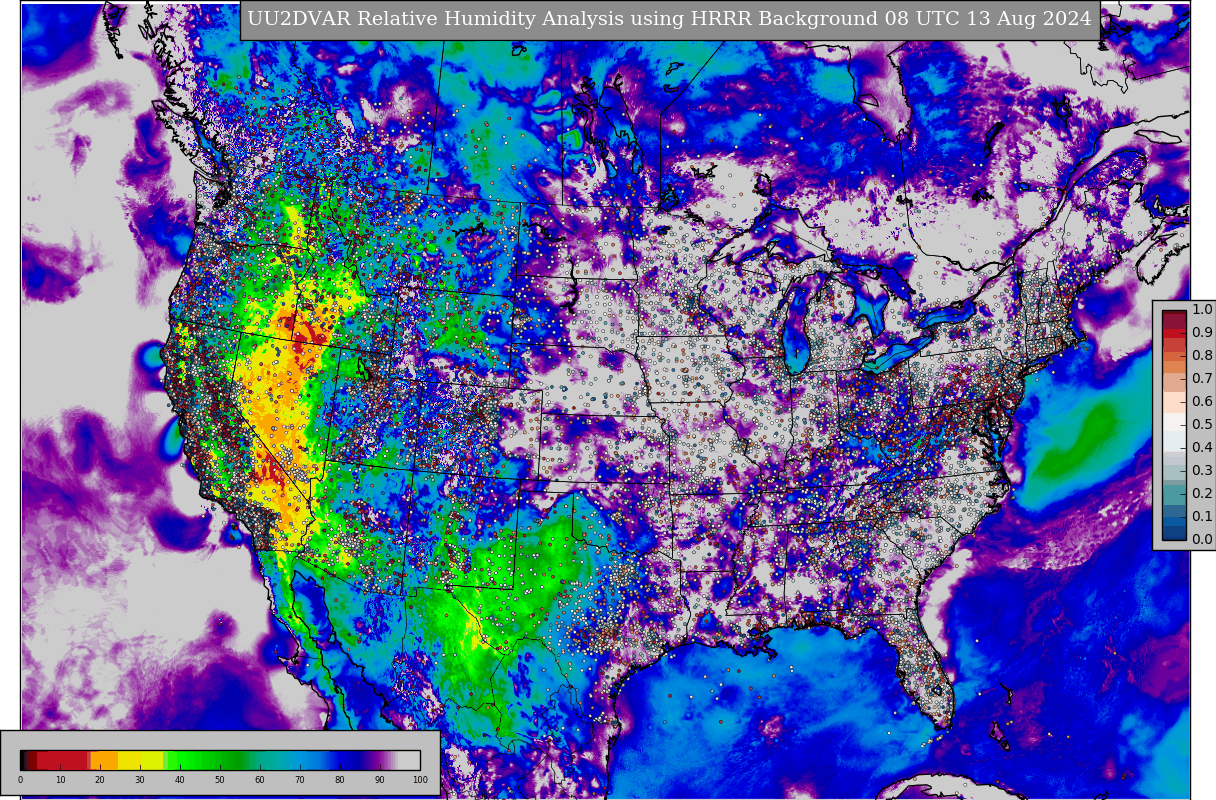1216x800 pixels.
Task: Click the '0.0' label on the right colorbar
Action: point(1202,539)
